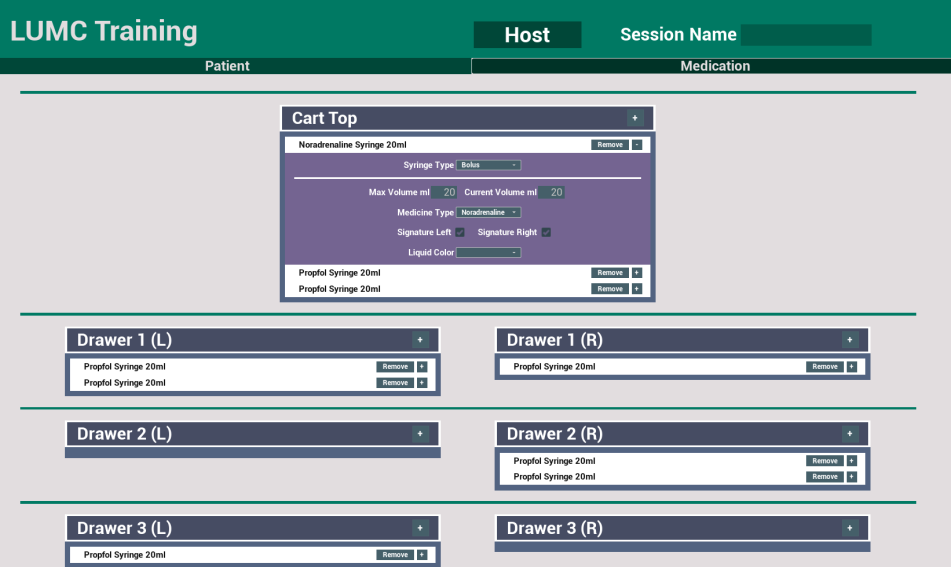Expand second Propfol Syringe row in Drawer 1 (L)
The height and width of the screenshot is (567, 951).
coord(422,383)
